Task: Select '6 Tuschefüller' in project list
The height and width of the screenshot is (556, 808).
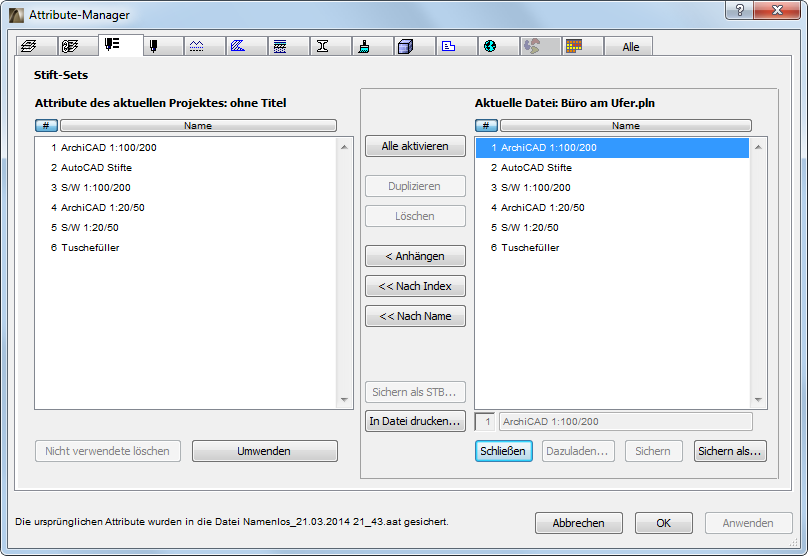Action: pos(186,247)
